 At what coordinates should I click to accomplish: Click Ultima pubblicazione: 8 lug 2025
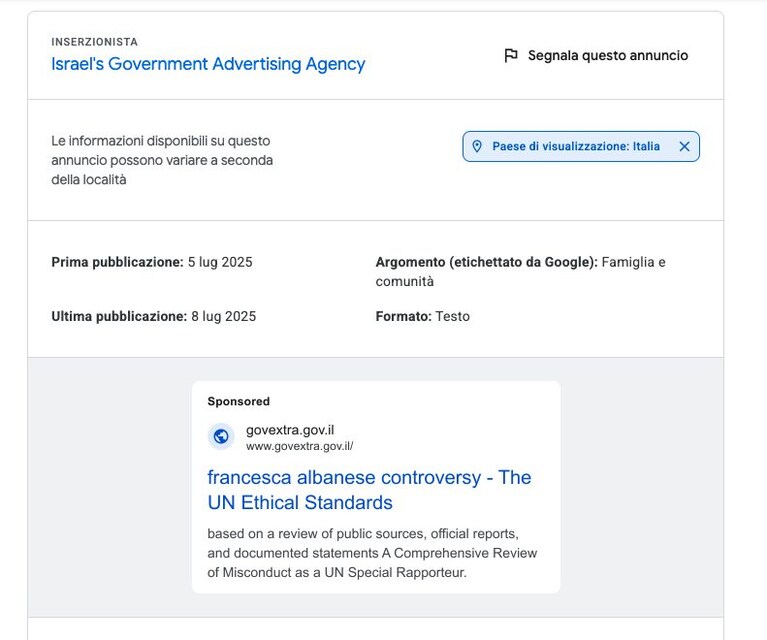pos(154,317)
